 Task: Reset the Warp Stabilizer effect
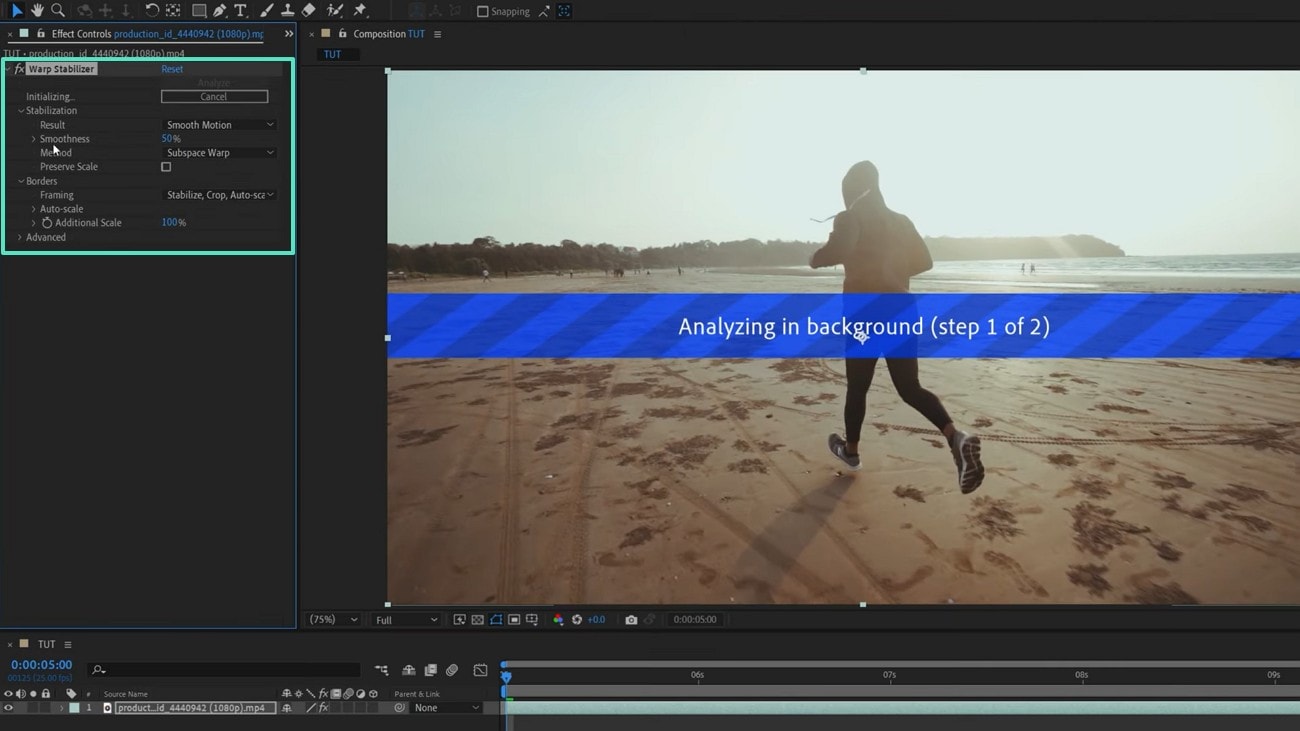[171, 68]
